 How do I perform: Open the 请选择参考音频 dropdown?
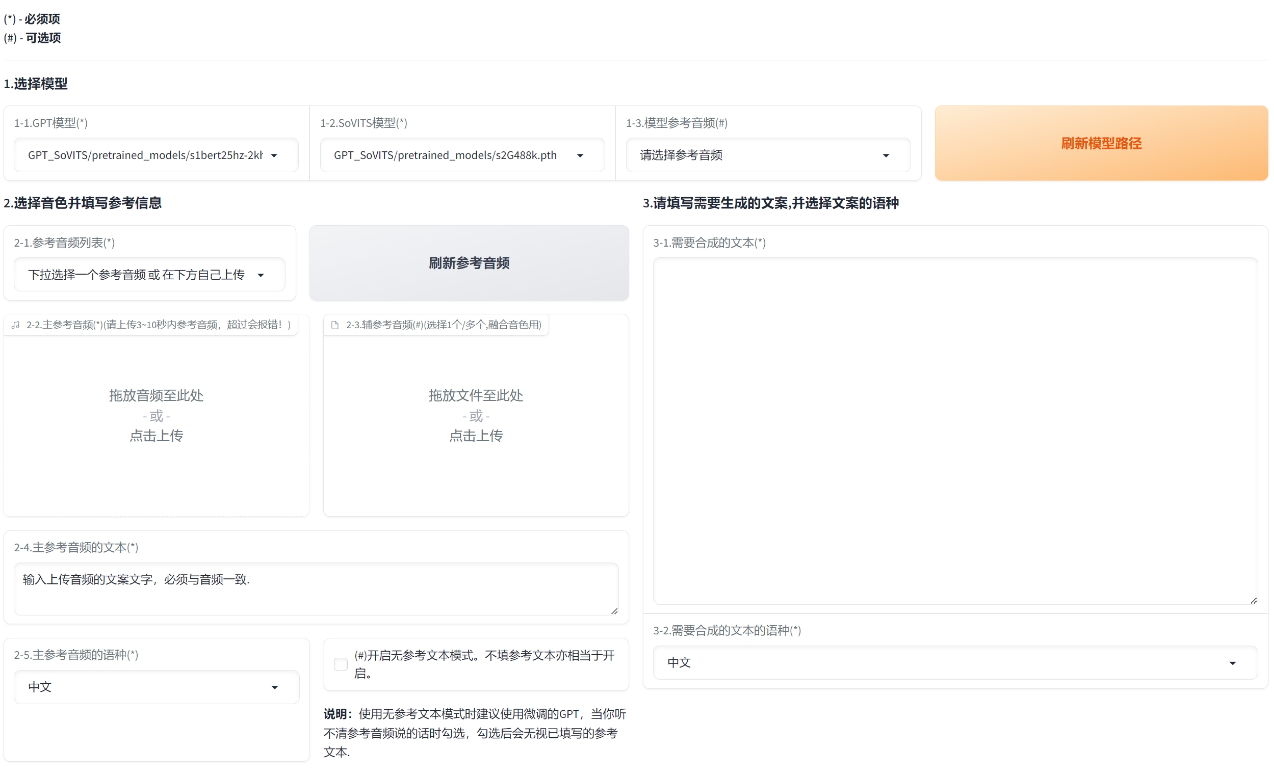point(767,155)
